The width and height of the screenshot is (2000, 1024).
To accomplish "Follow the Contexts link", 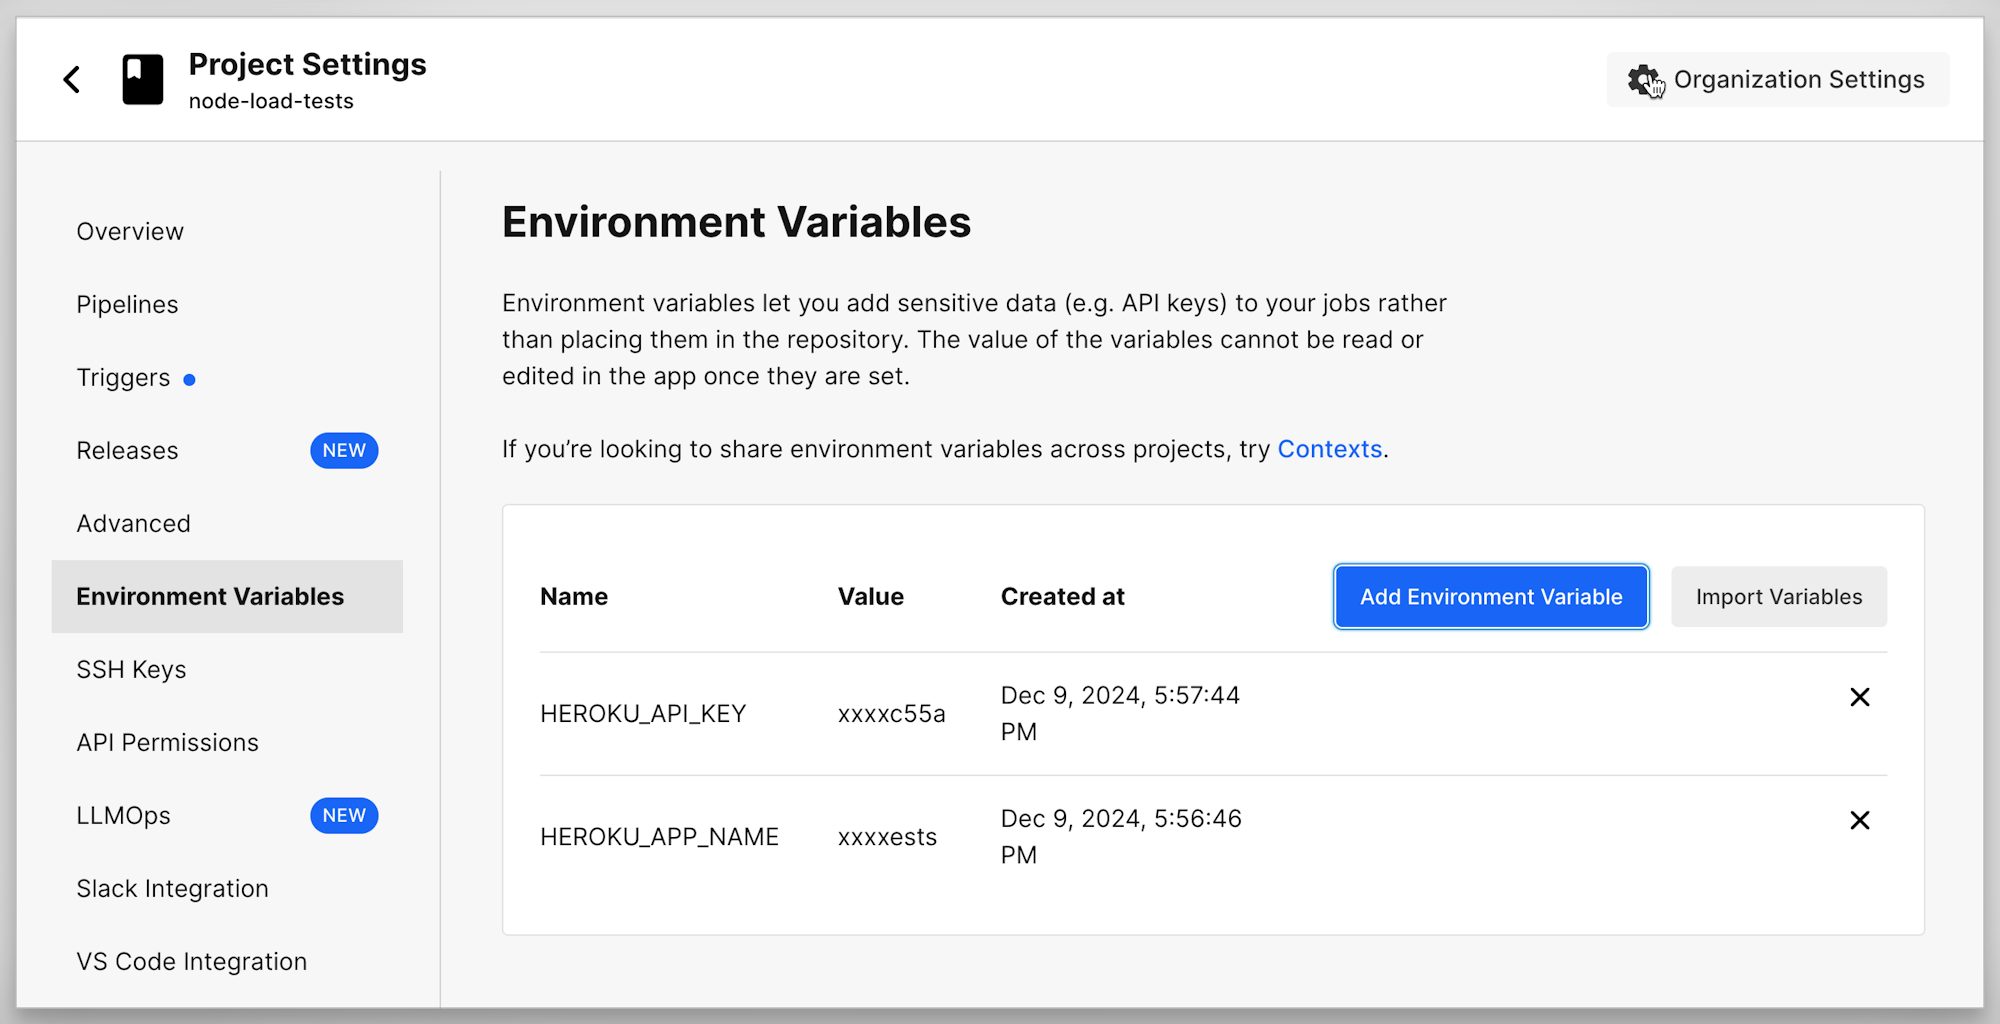I will click(x=1329, y=450).
